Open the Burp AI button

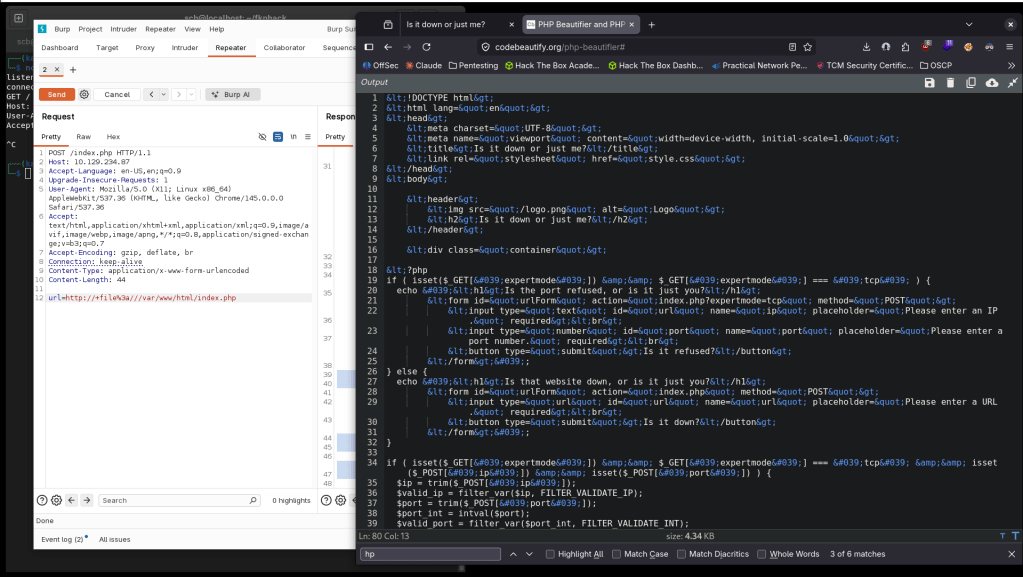232,94
